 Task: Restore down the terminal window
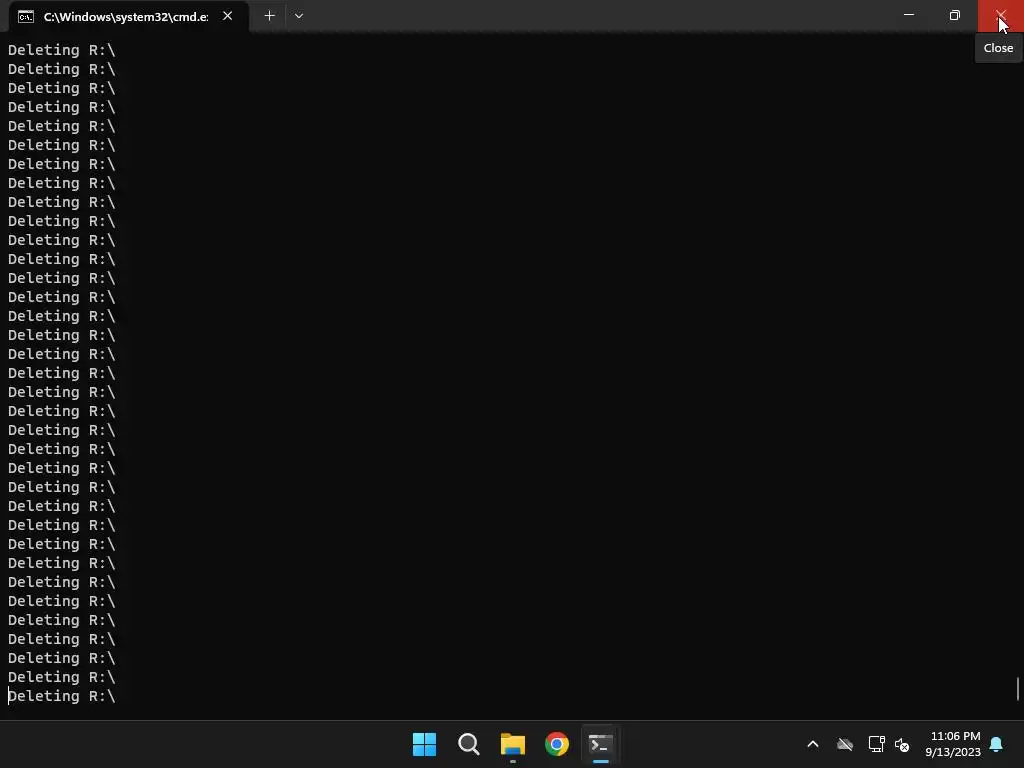pos(954,14)
